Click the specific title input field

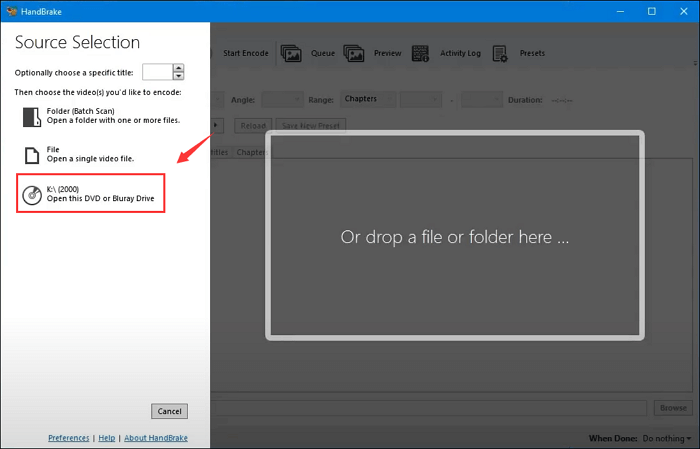point(157,72)
